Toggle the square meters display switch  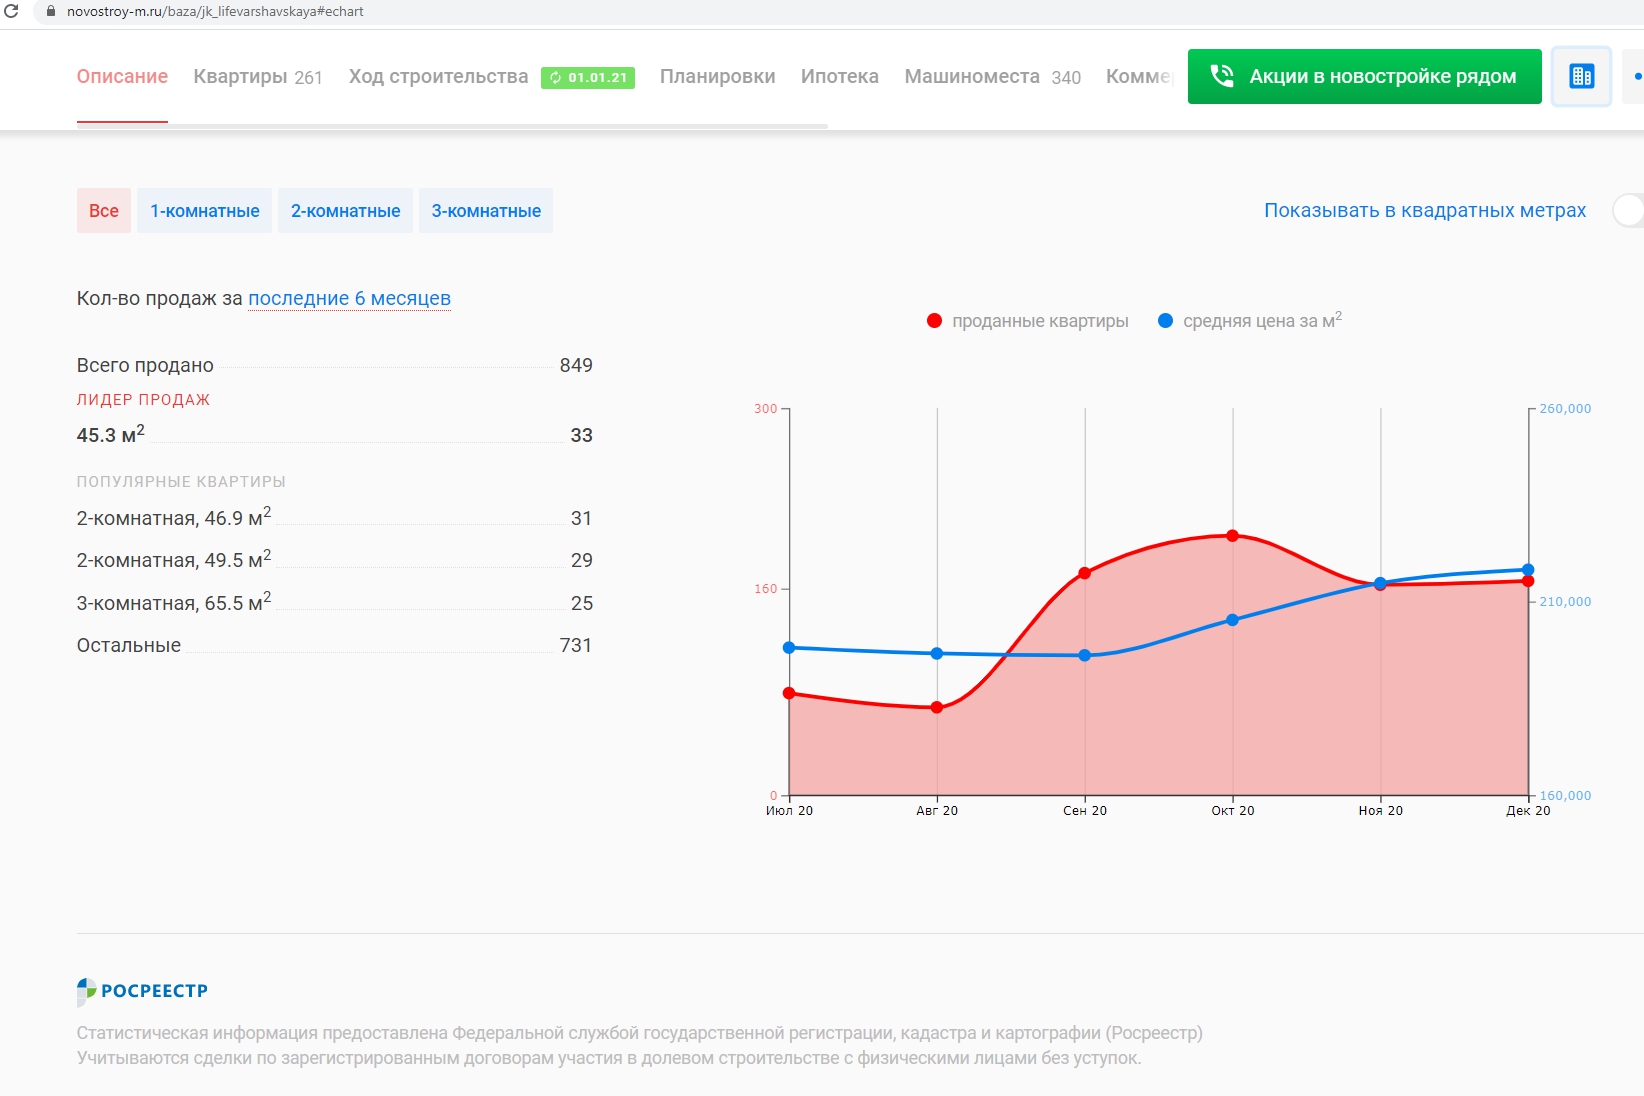tap(1628, 211)
